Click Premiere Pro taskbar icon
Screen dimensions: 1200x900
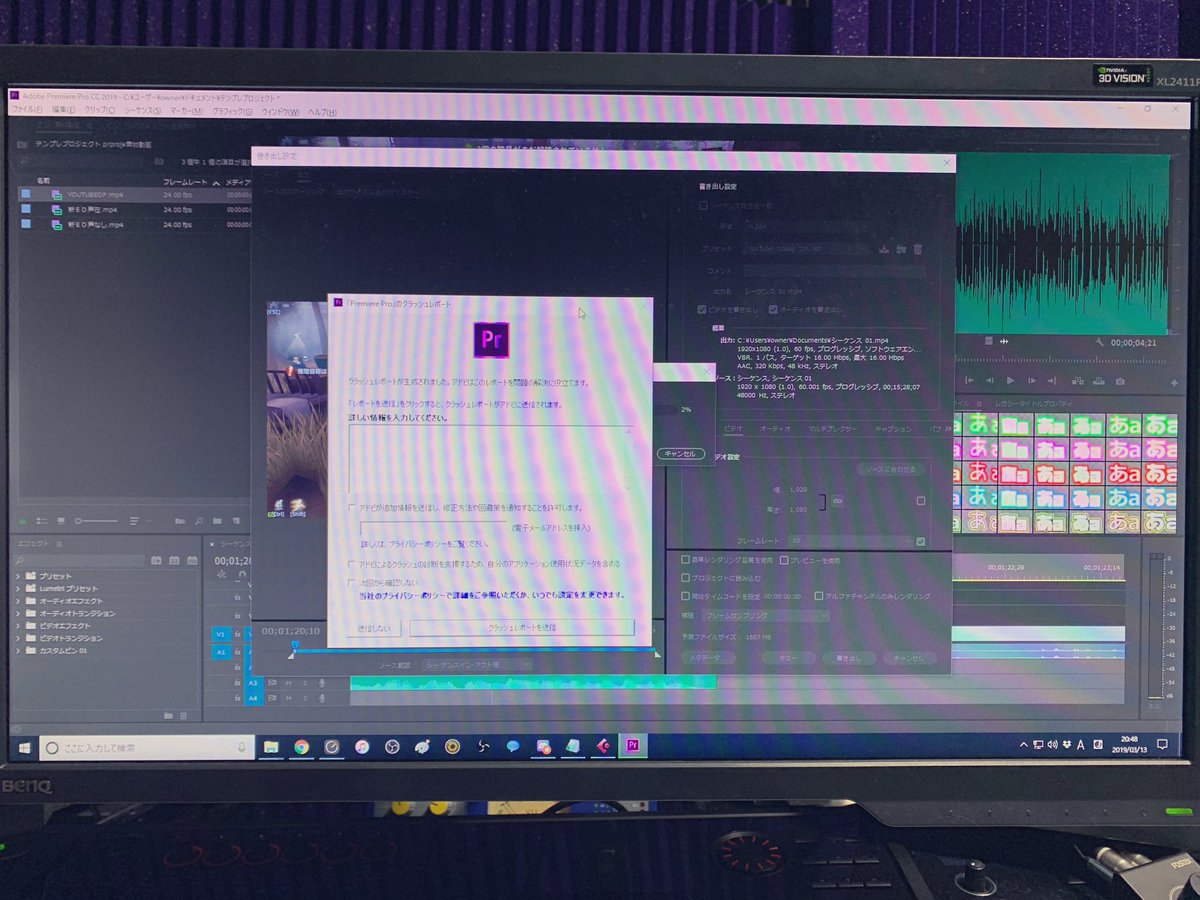click(632, 745)
